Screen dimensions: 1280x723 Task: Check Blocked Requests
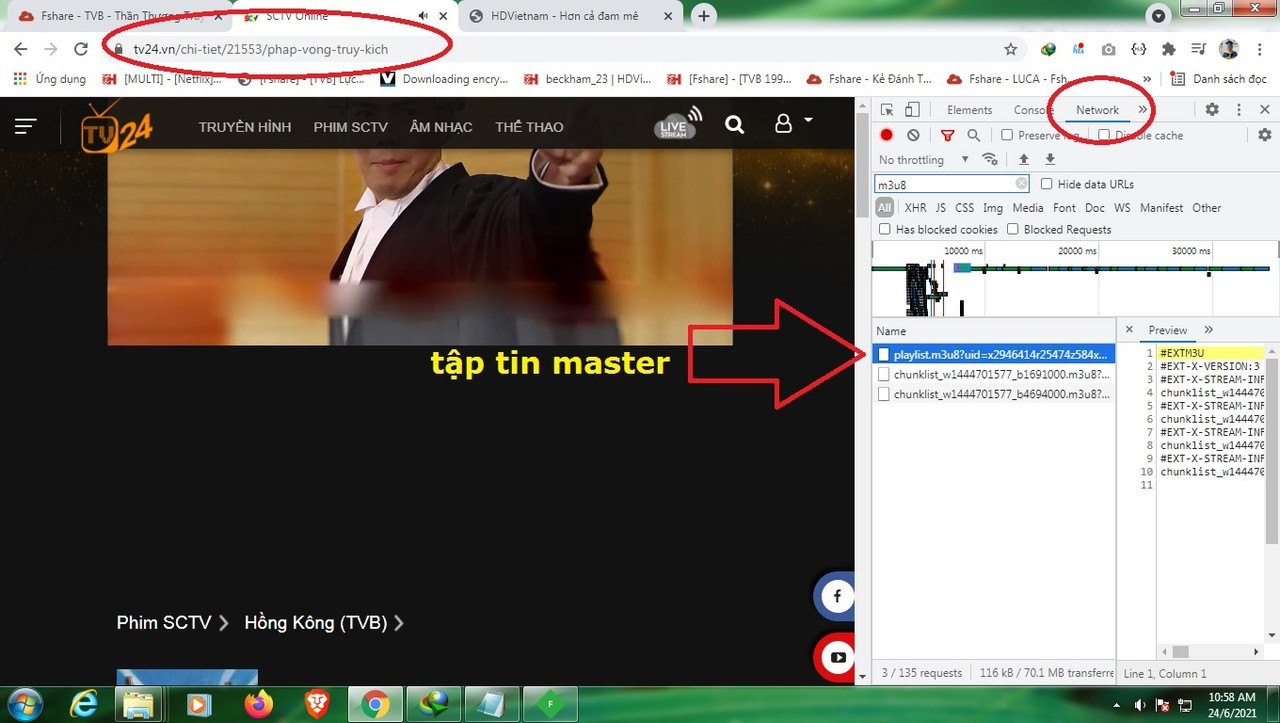click(x=1013, y=229)
